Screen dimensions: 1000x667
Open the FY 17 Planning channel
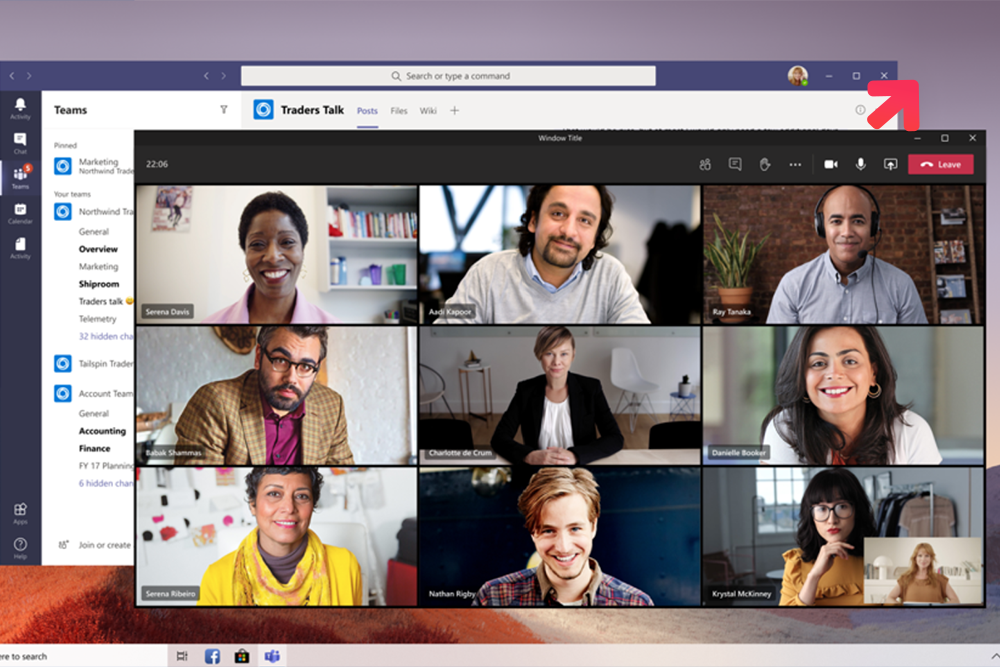(106, 465)
